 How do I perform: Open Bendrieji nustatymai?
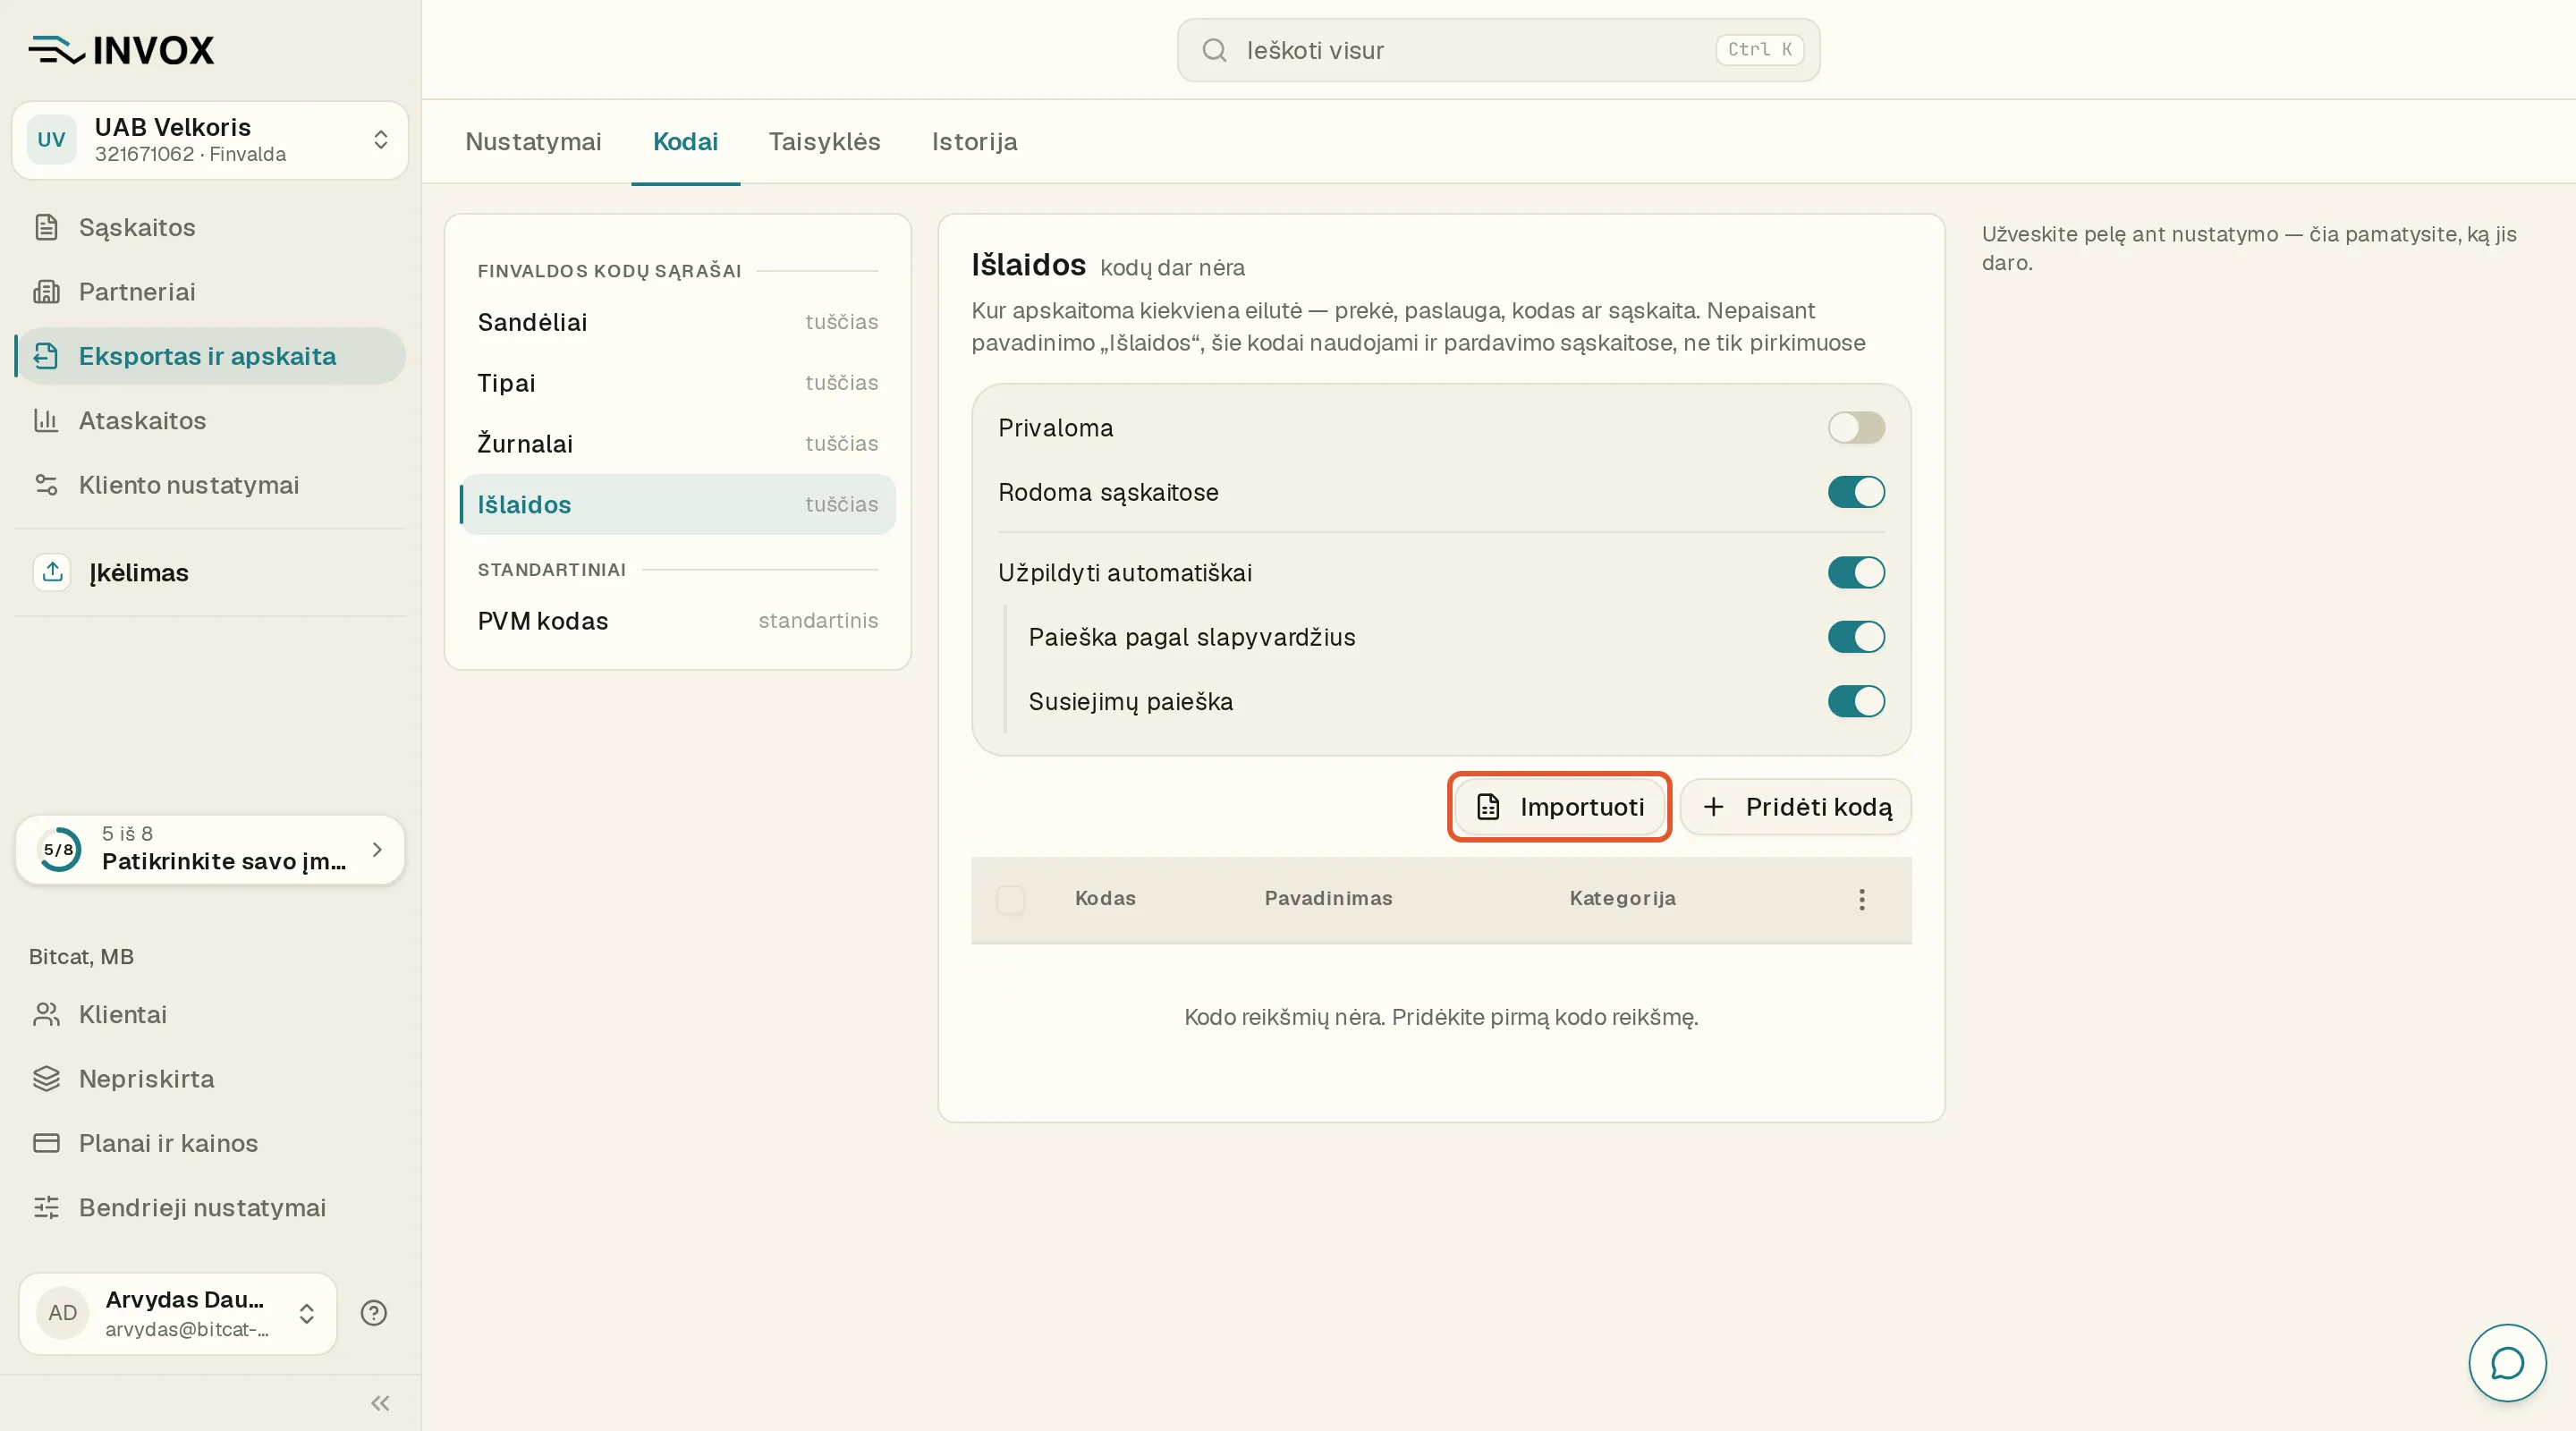210,1208
